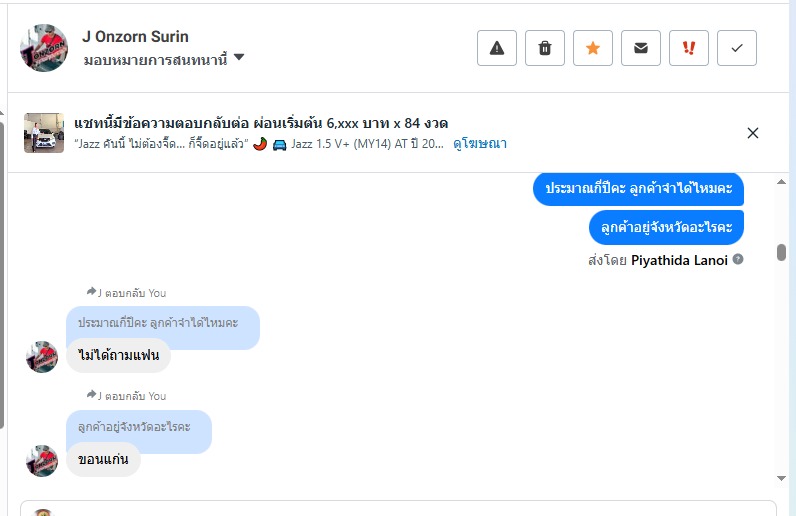796x516 pixels.
Task: Mark conversation with orange star icon
Action: coord(593,48)
